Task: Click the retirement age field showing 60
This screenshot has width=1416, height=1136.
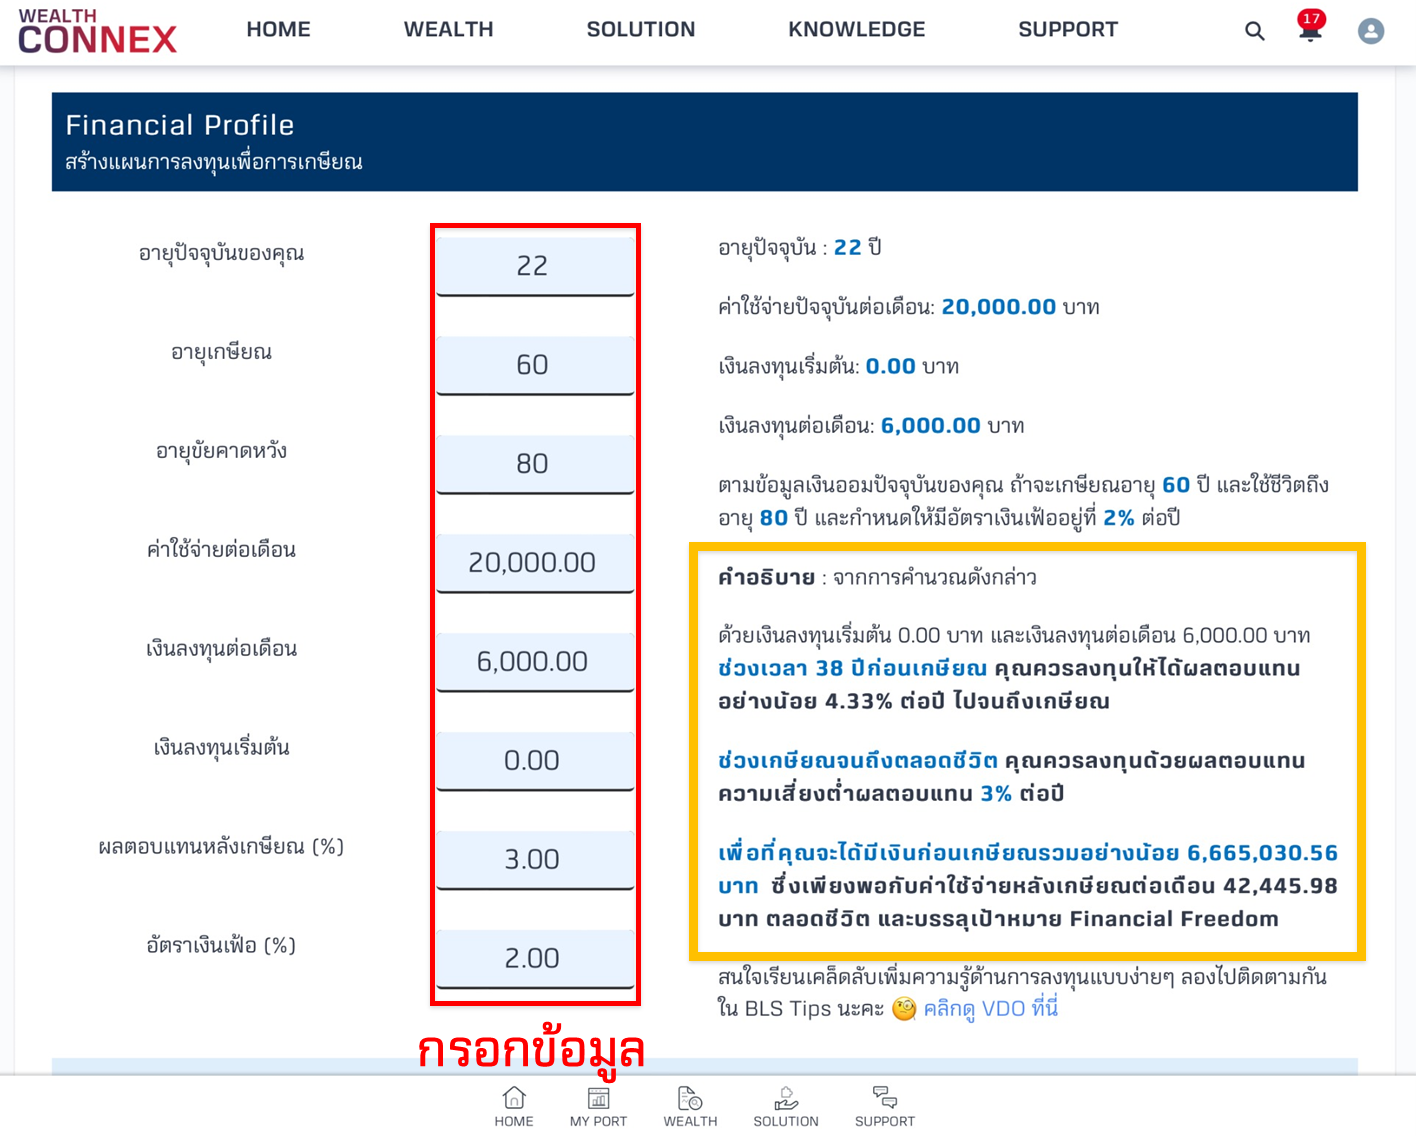Action: click(x=535, y=364)
